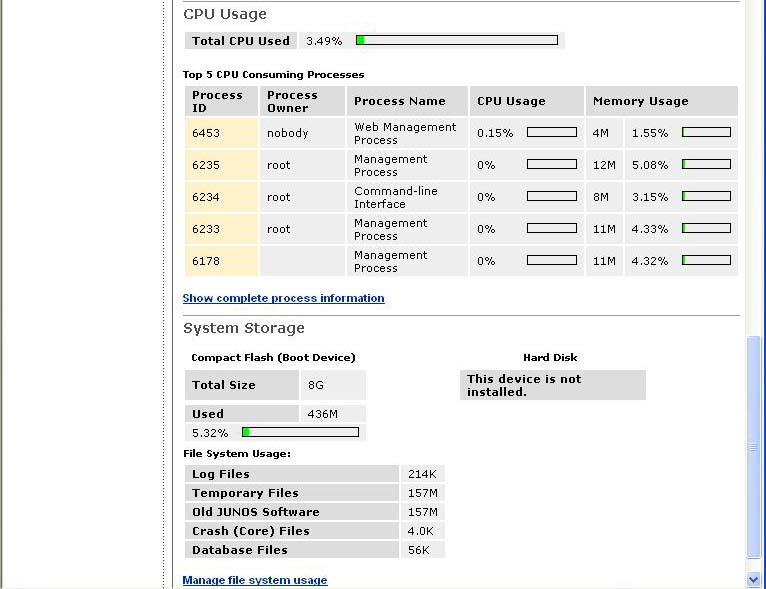Image resolution: width=766 pixels, height=589 pixels.
Task: Click the Manage file system usage link
Action: click(254, 580)
